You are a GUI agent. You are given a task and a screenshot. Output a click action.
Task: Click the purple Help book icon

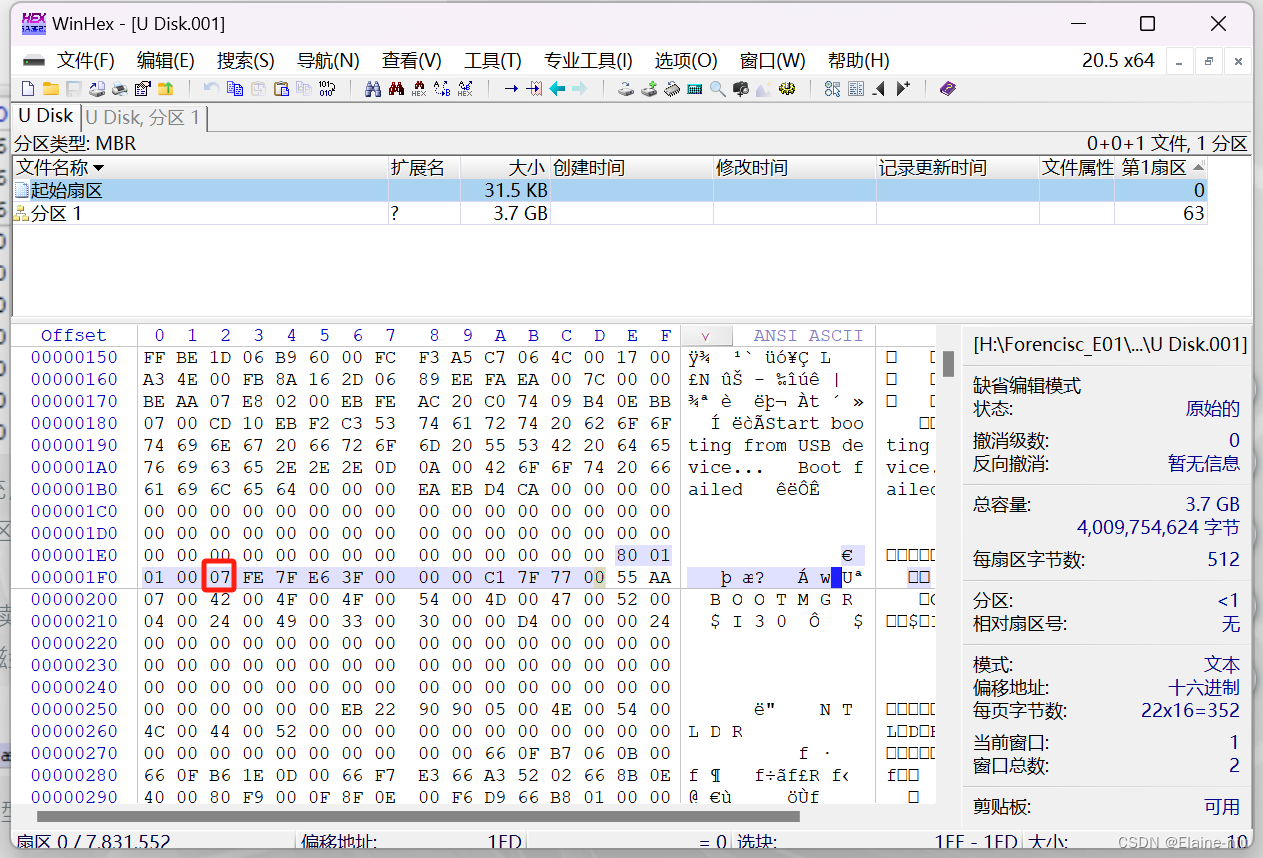tap(948, 89)
